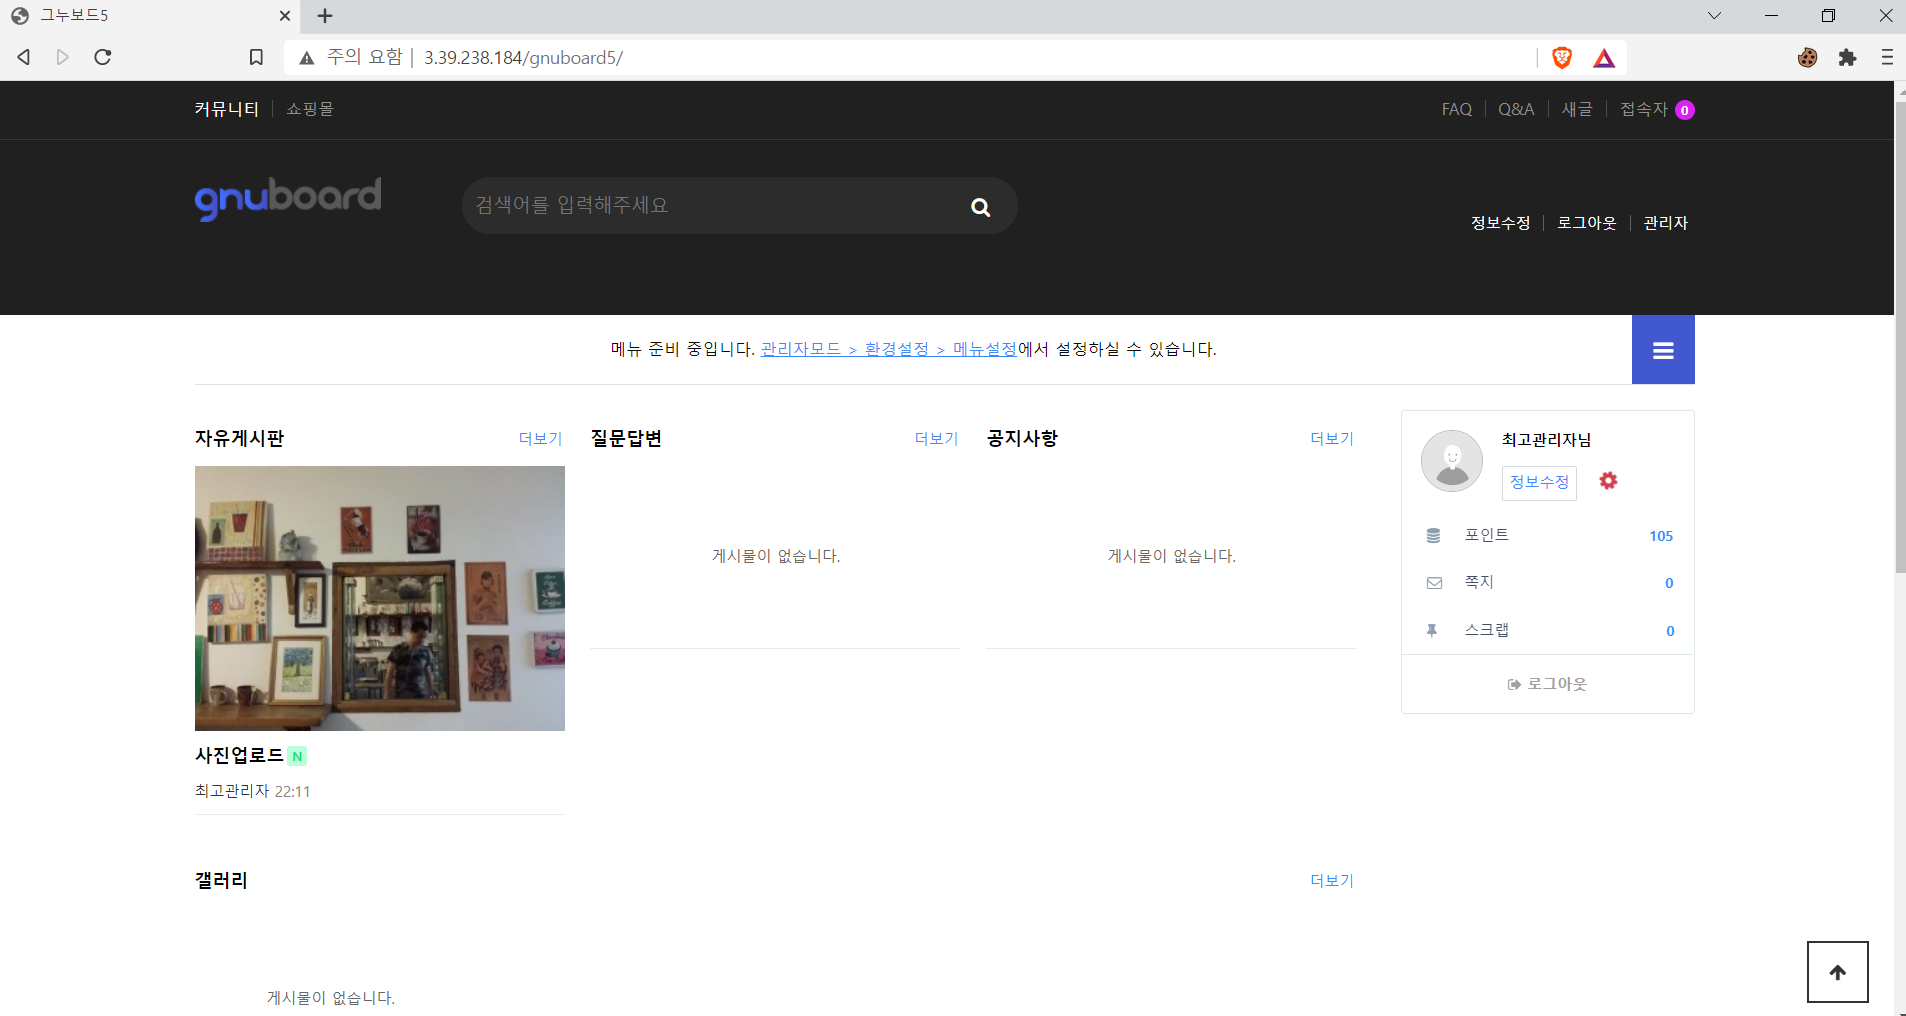The image size is (1906, 1016).
Task: Click the 관리자모드 > 환경설정 > 메뉴설정 link
Action: pyautogui.click(x=889, y=349)
